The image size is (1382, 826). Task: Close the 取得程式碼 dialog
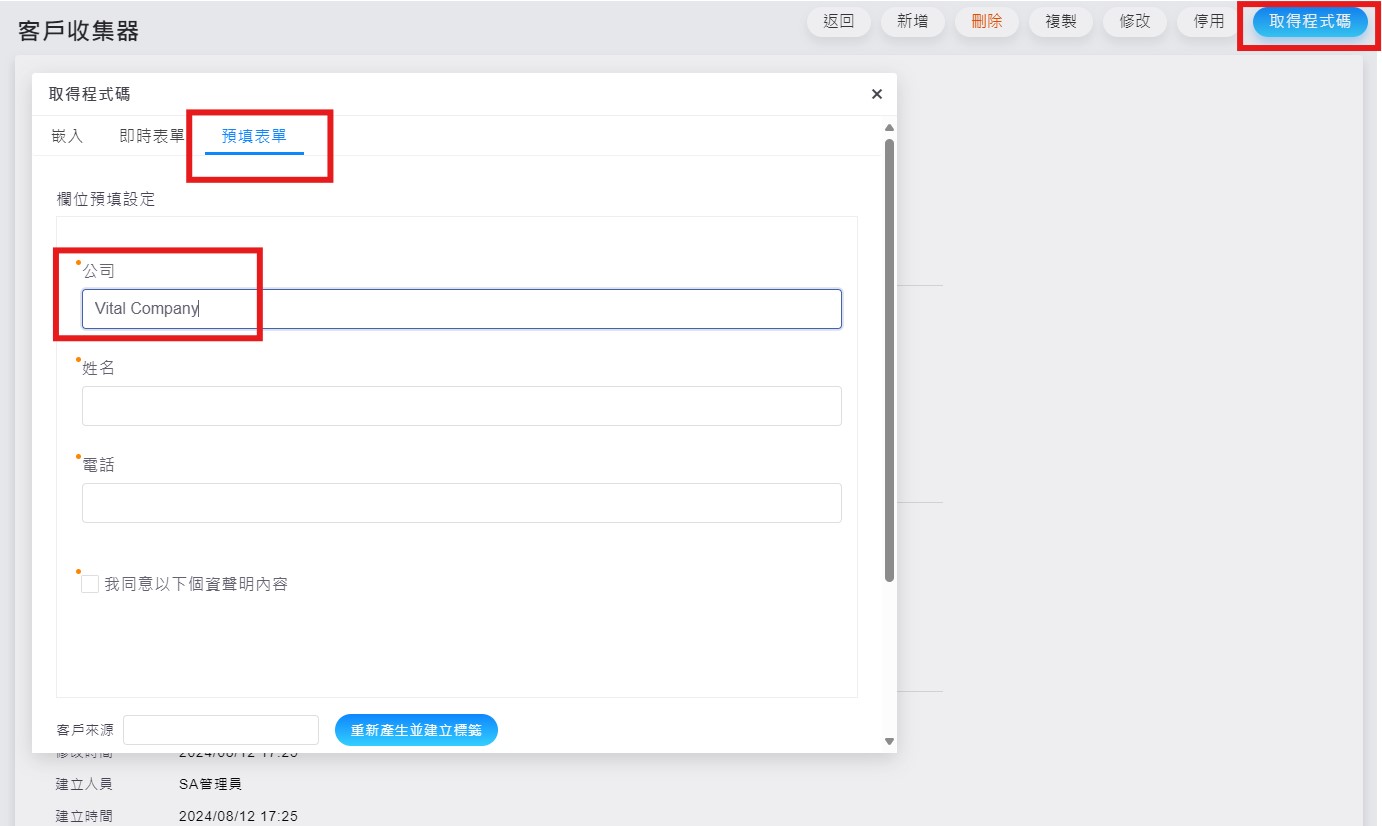[x=876, y=94]
